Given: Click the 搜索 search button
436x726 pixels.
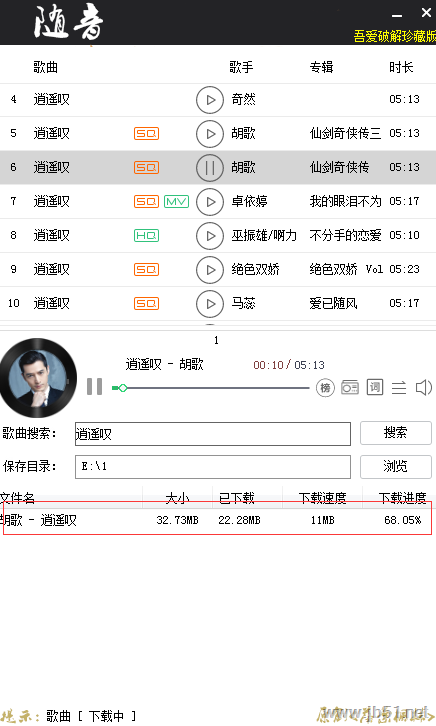Looking at the screenshot, I should tap(396, 433).
